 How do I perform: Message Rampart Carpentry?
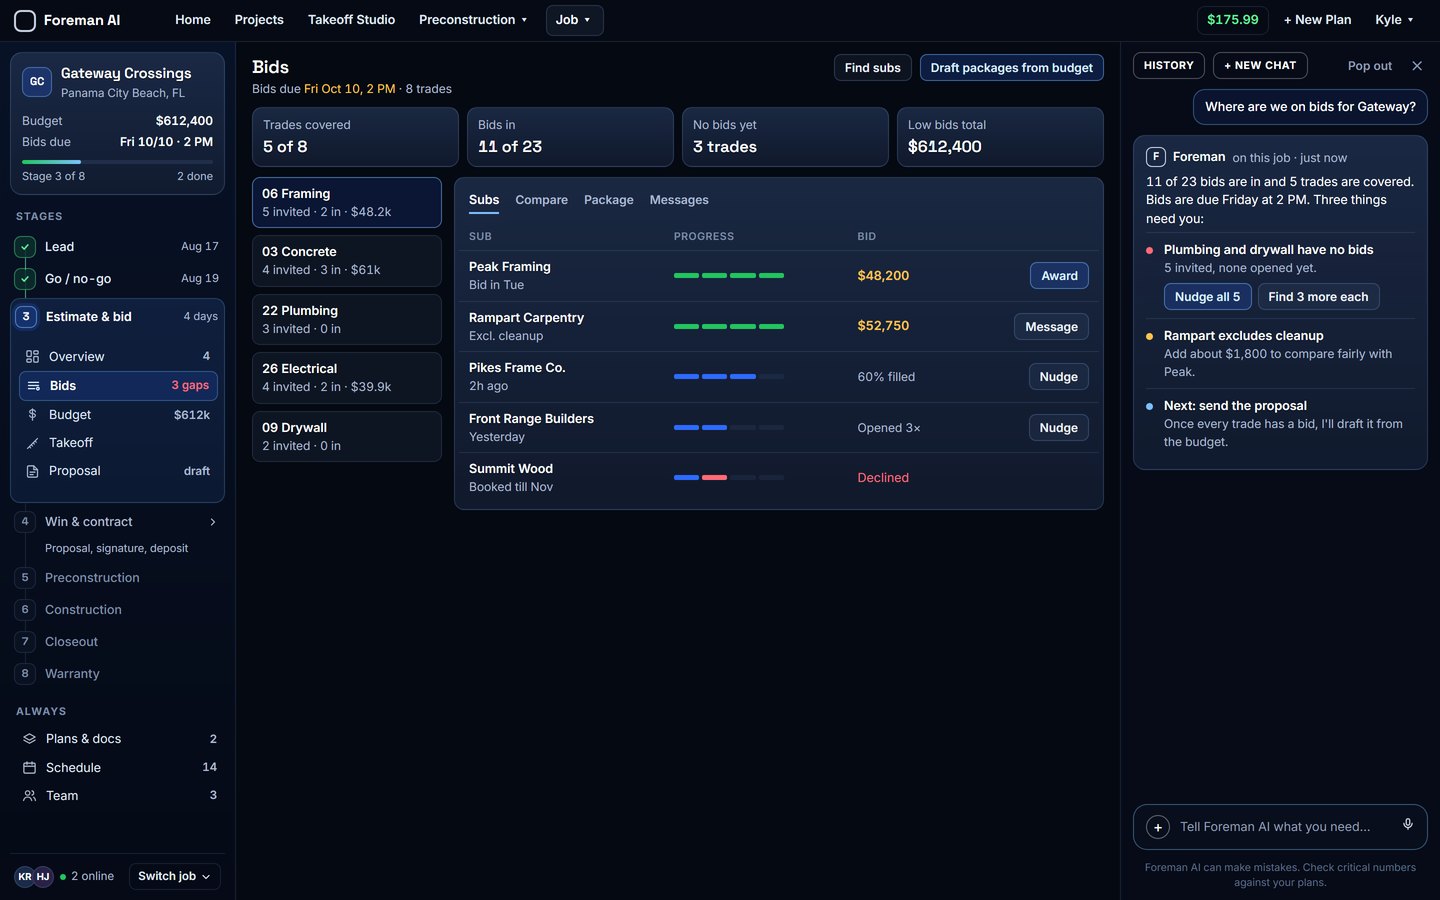(x=1051, y=327)
